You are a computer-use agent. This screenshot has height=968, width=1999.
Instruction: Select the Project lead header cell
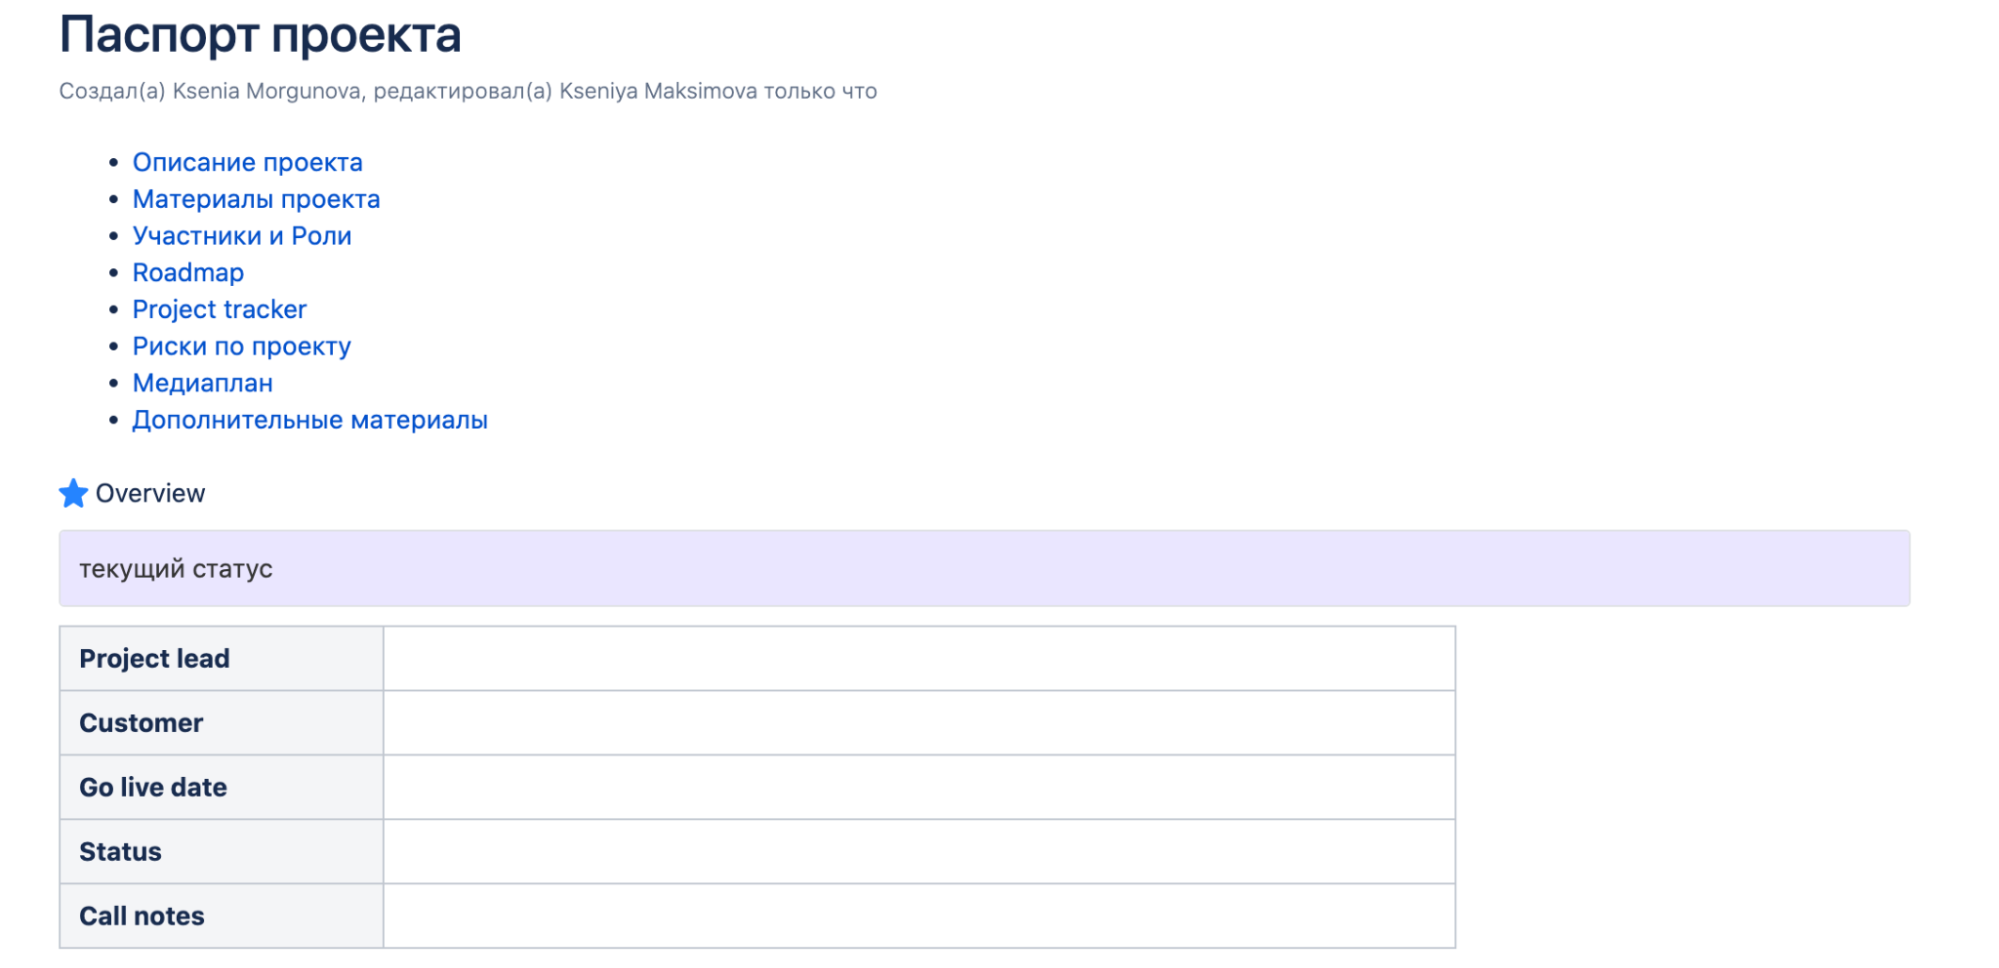coord(221,659)
